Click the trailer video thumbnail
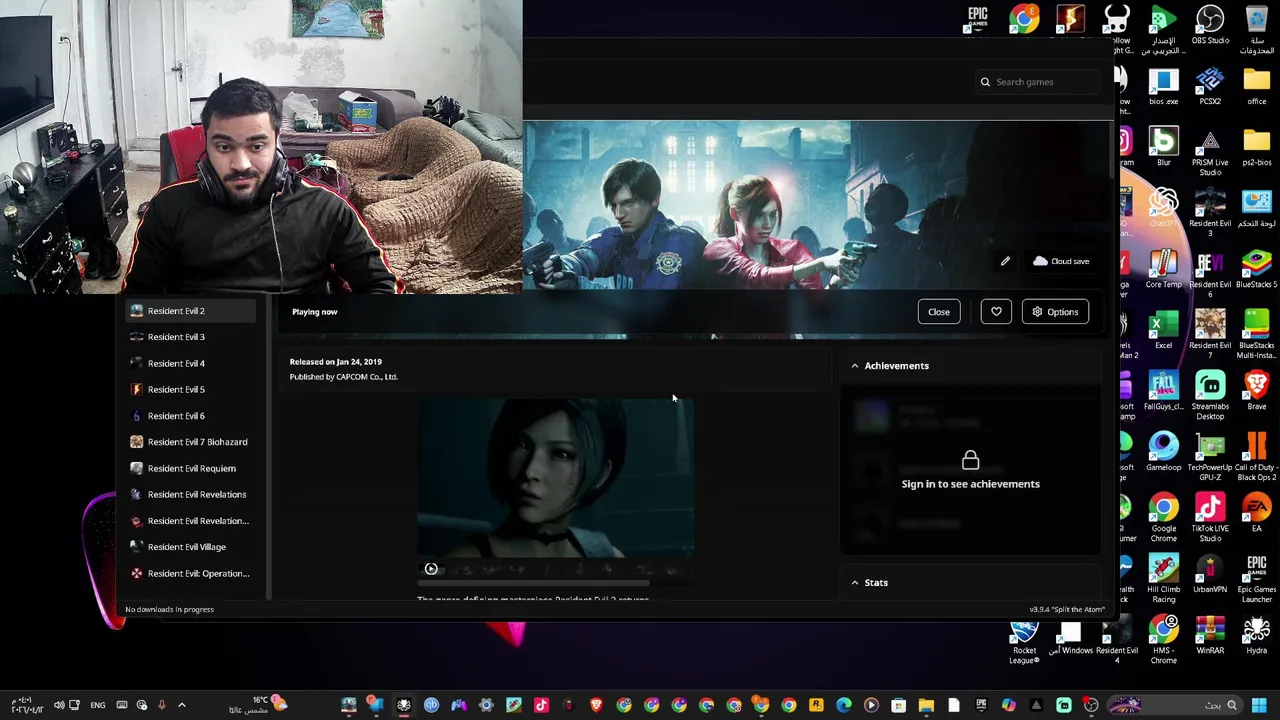 pos(555,477)
